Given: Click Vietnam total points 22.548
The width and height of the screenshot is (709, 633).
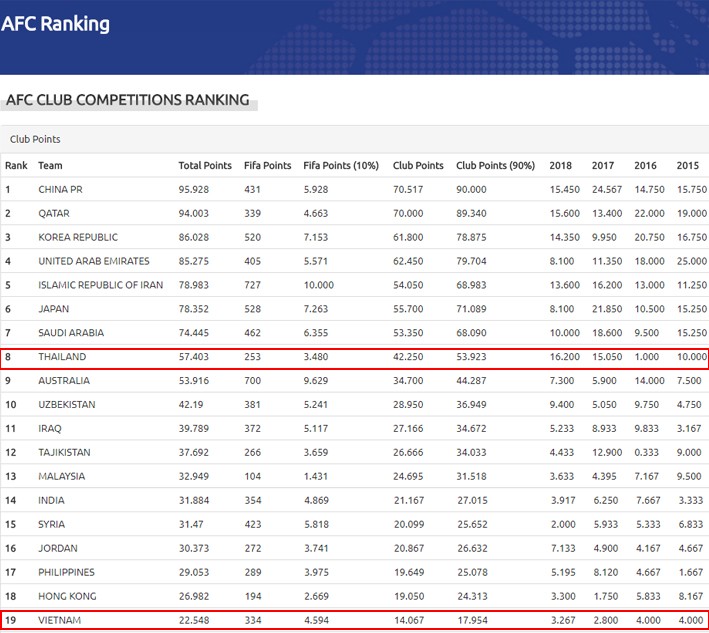Looking at the screenshot, I should coord(194,621).
